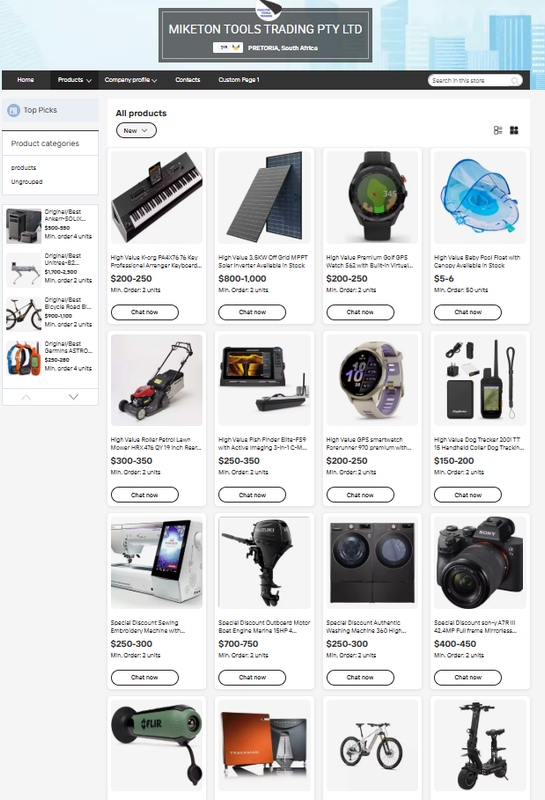
Task: Click the search in this store field
Action: (469, 81)
